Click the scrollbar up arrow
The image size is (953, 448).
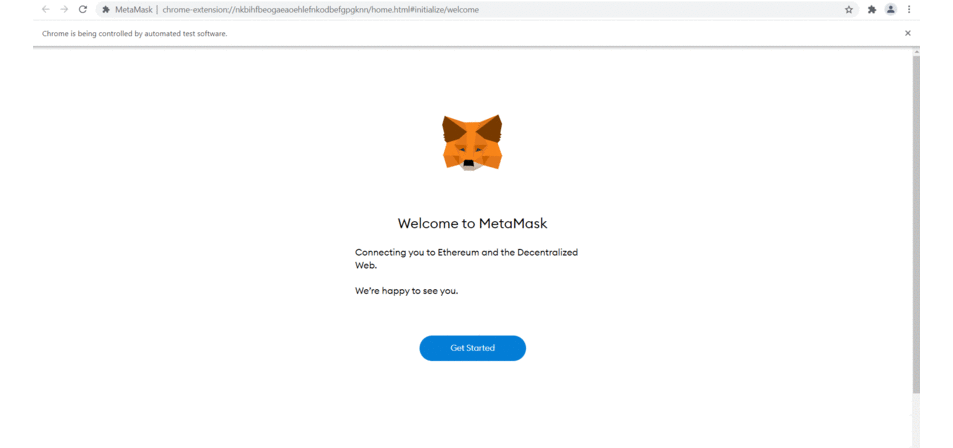917,52
